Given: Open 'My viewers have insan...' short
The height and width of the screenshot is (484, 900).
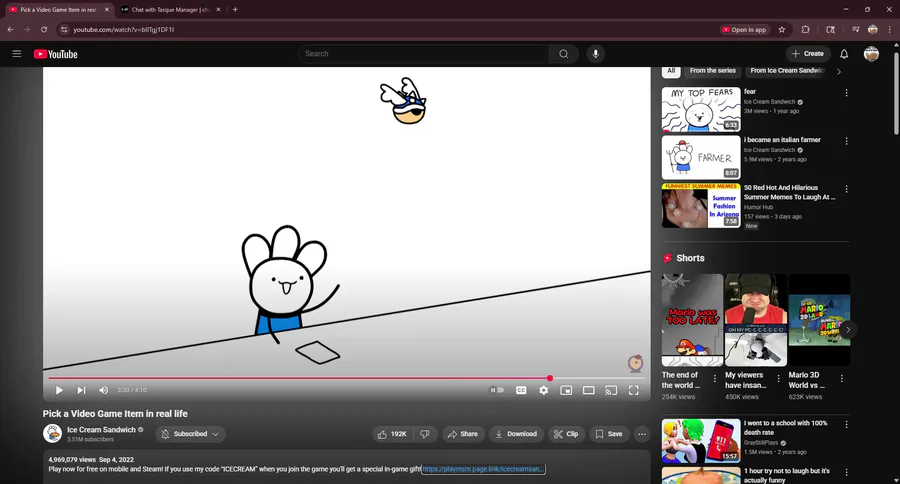Looking at the screenshot, I should [x=756, y=320].
